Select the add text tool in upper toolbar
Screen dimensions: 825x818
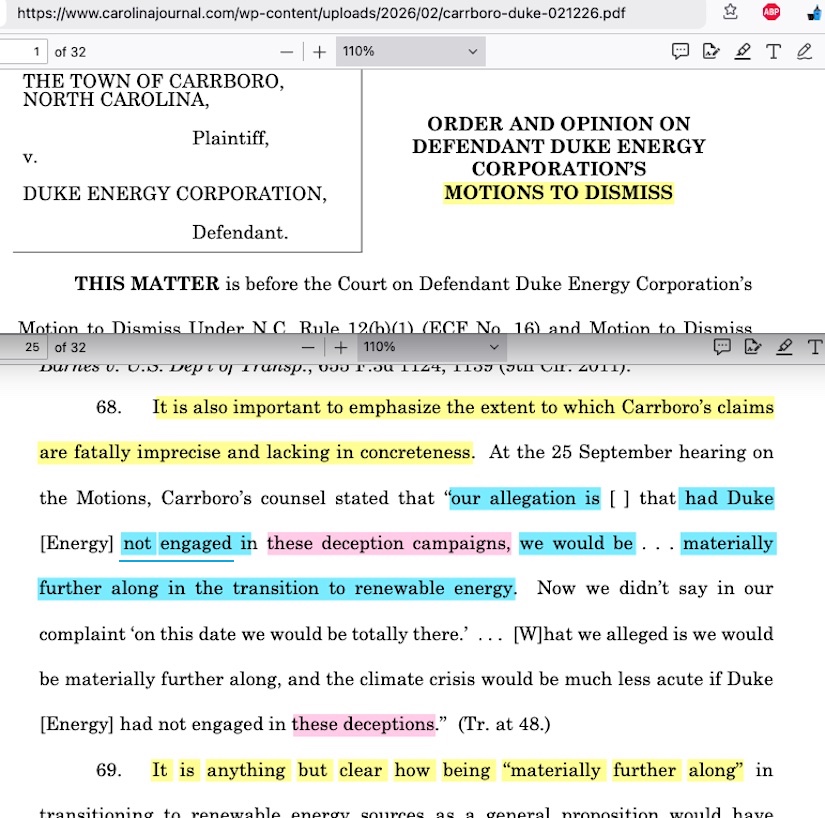tap(773, 52)
